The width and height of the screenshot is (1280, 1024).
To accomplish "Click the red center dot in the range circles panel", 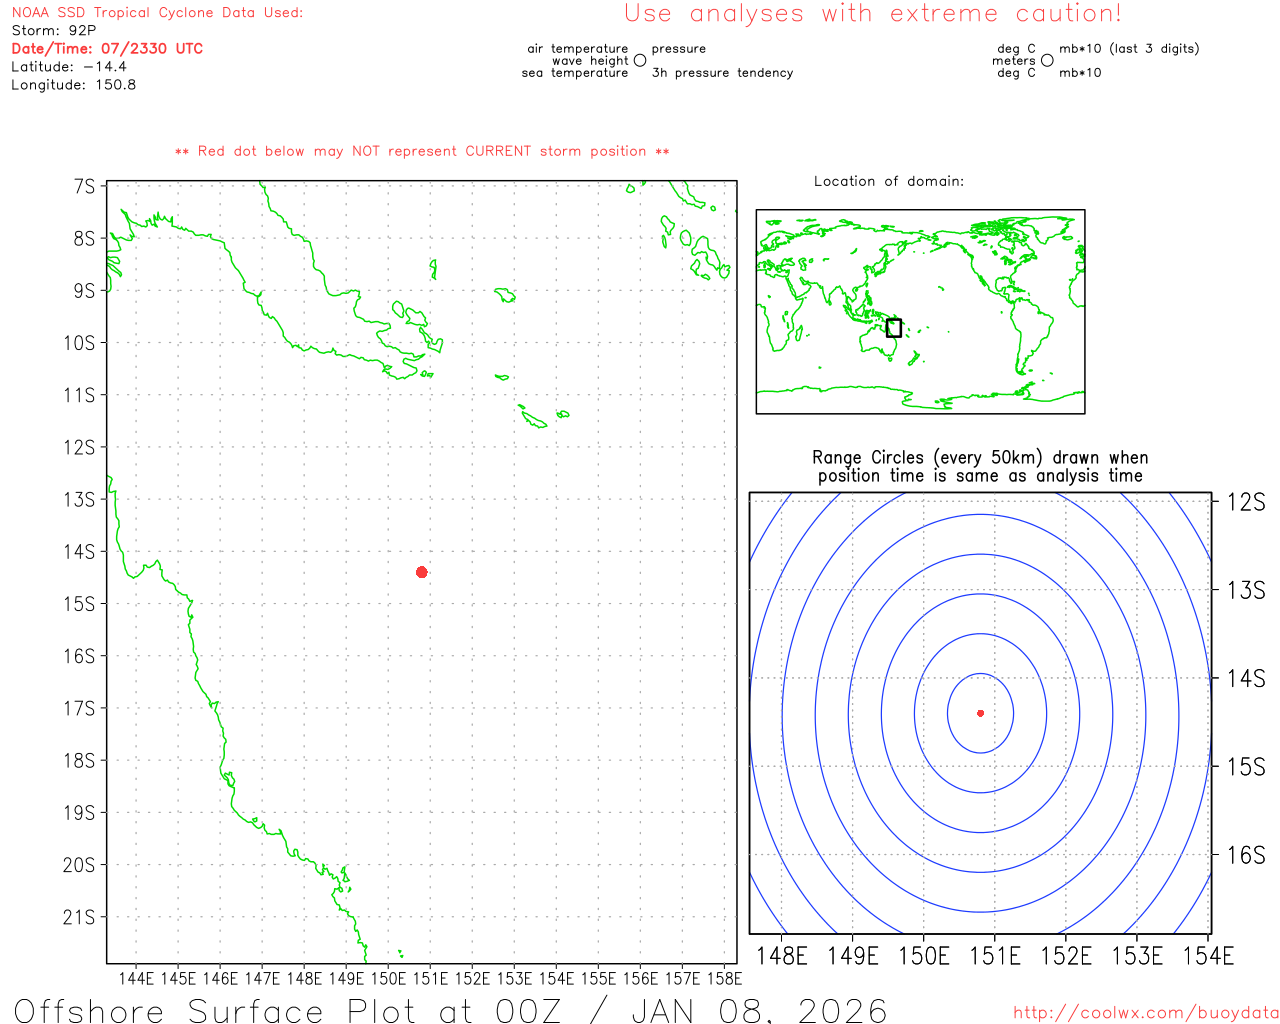I will pos(981,713).
